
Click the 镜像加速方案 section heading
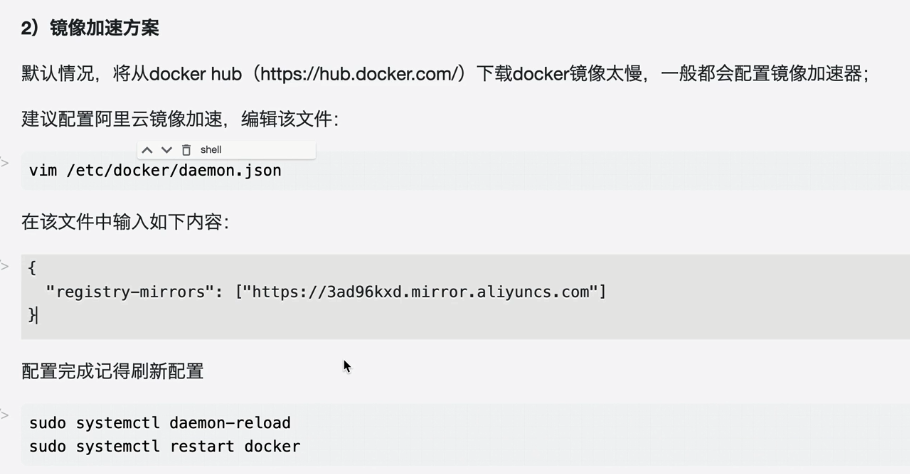tap(90, 28)
